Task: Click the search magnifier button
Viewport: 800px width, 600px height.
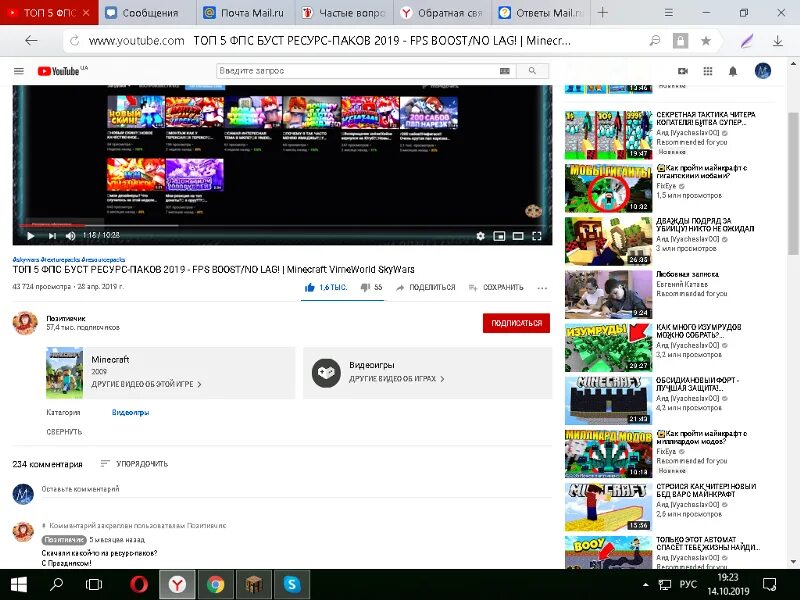Action: 532,71
